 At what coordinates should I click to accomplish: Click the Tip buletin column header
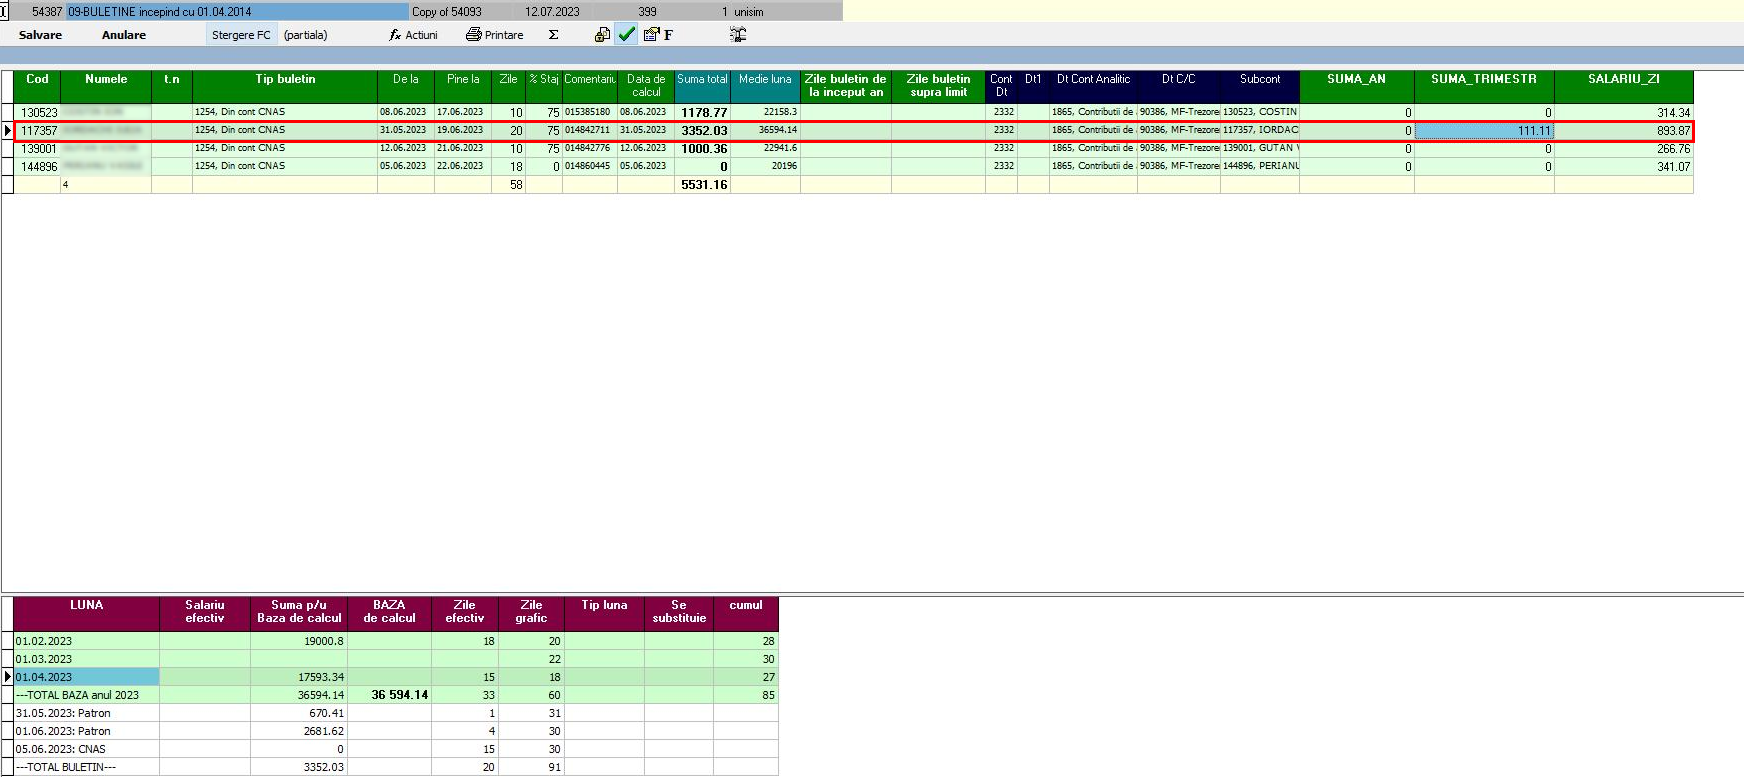[285, 86]
